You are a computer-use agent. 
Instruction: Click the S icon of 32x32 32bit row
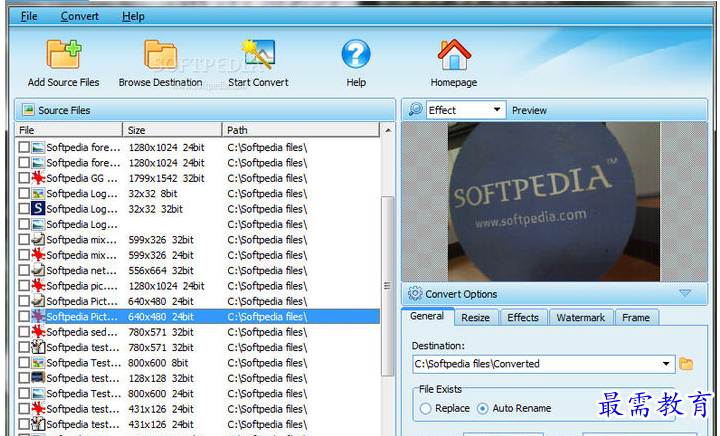coord(38,208)
